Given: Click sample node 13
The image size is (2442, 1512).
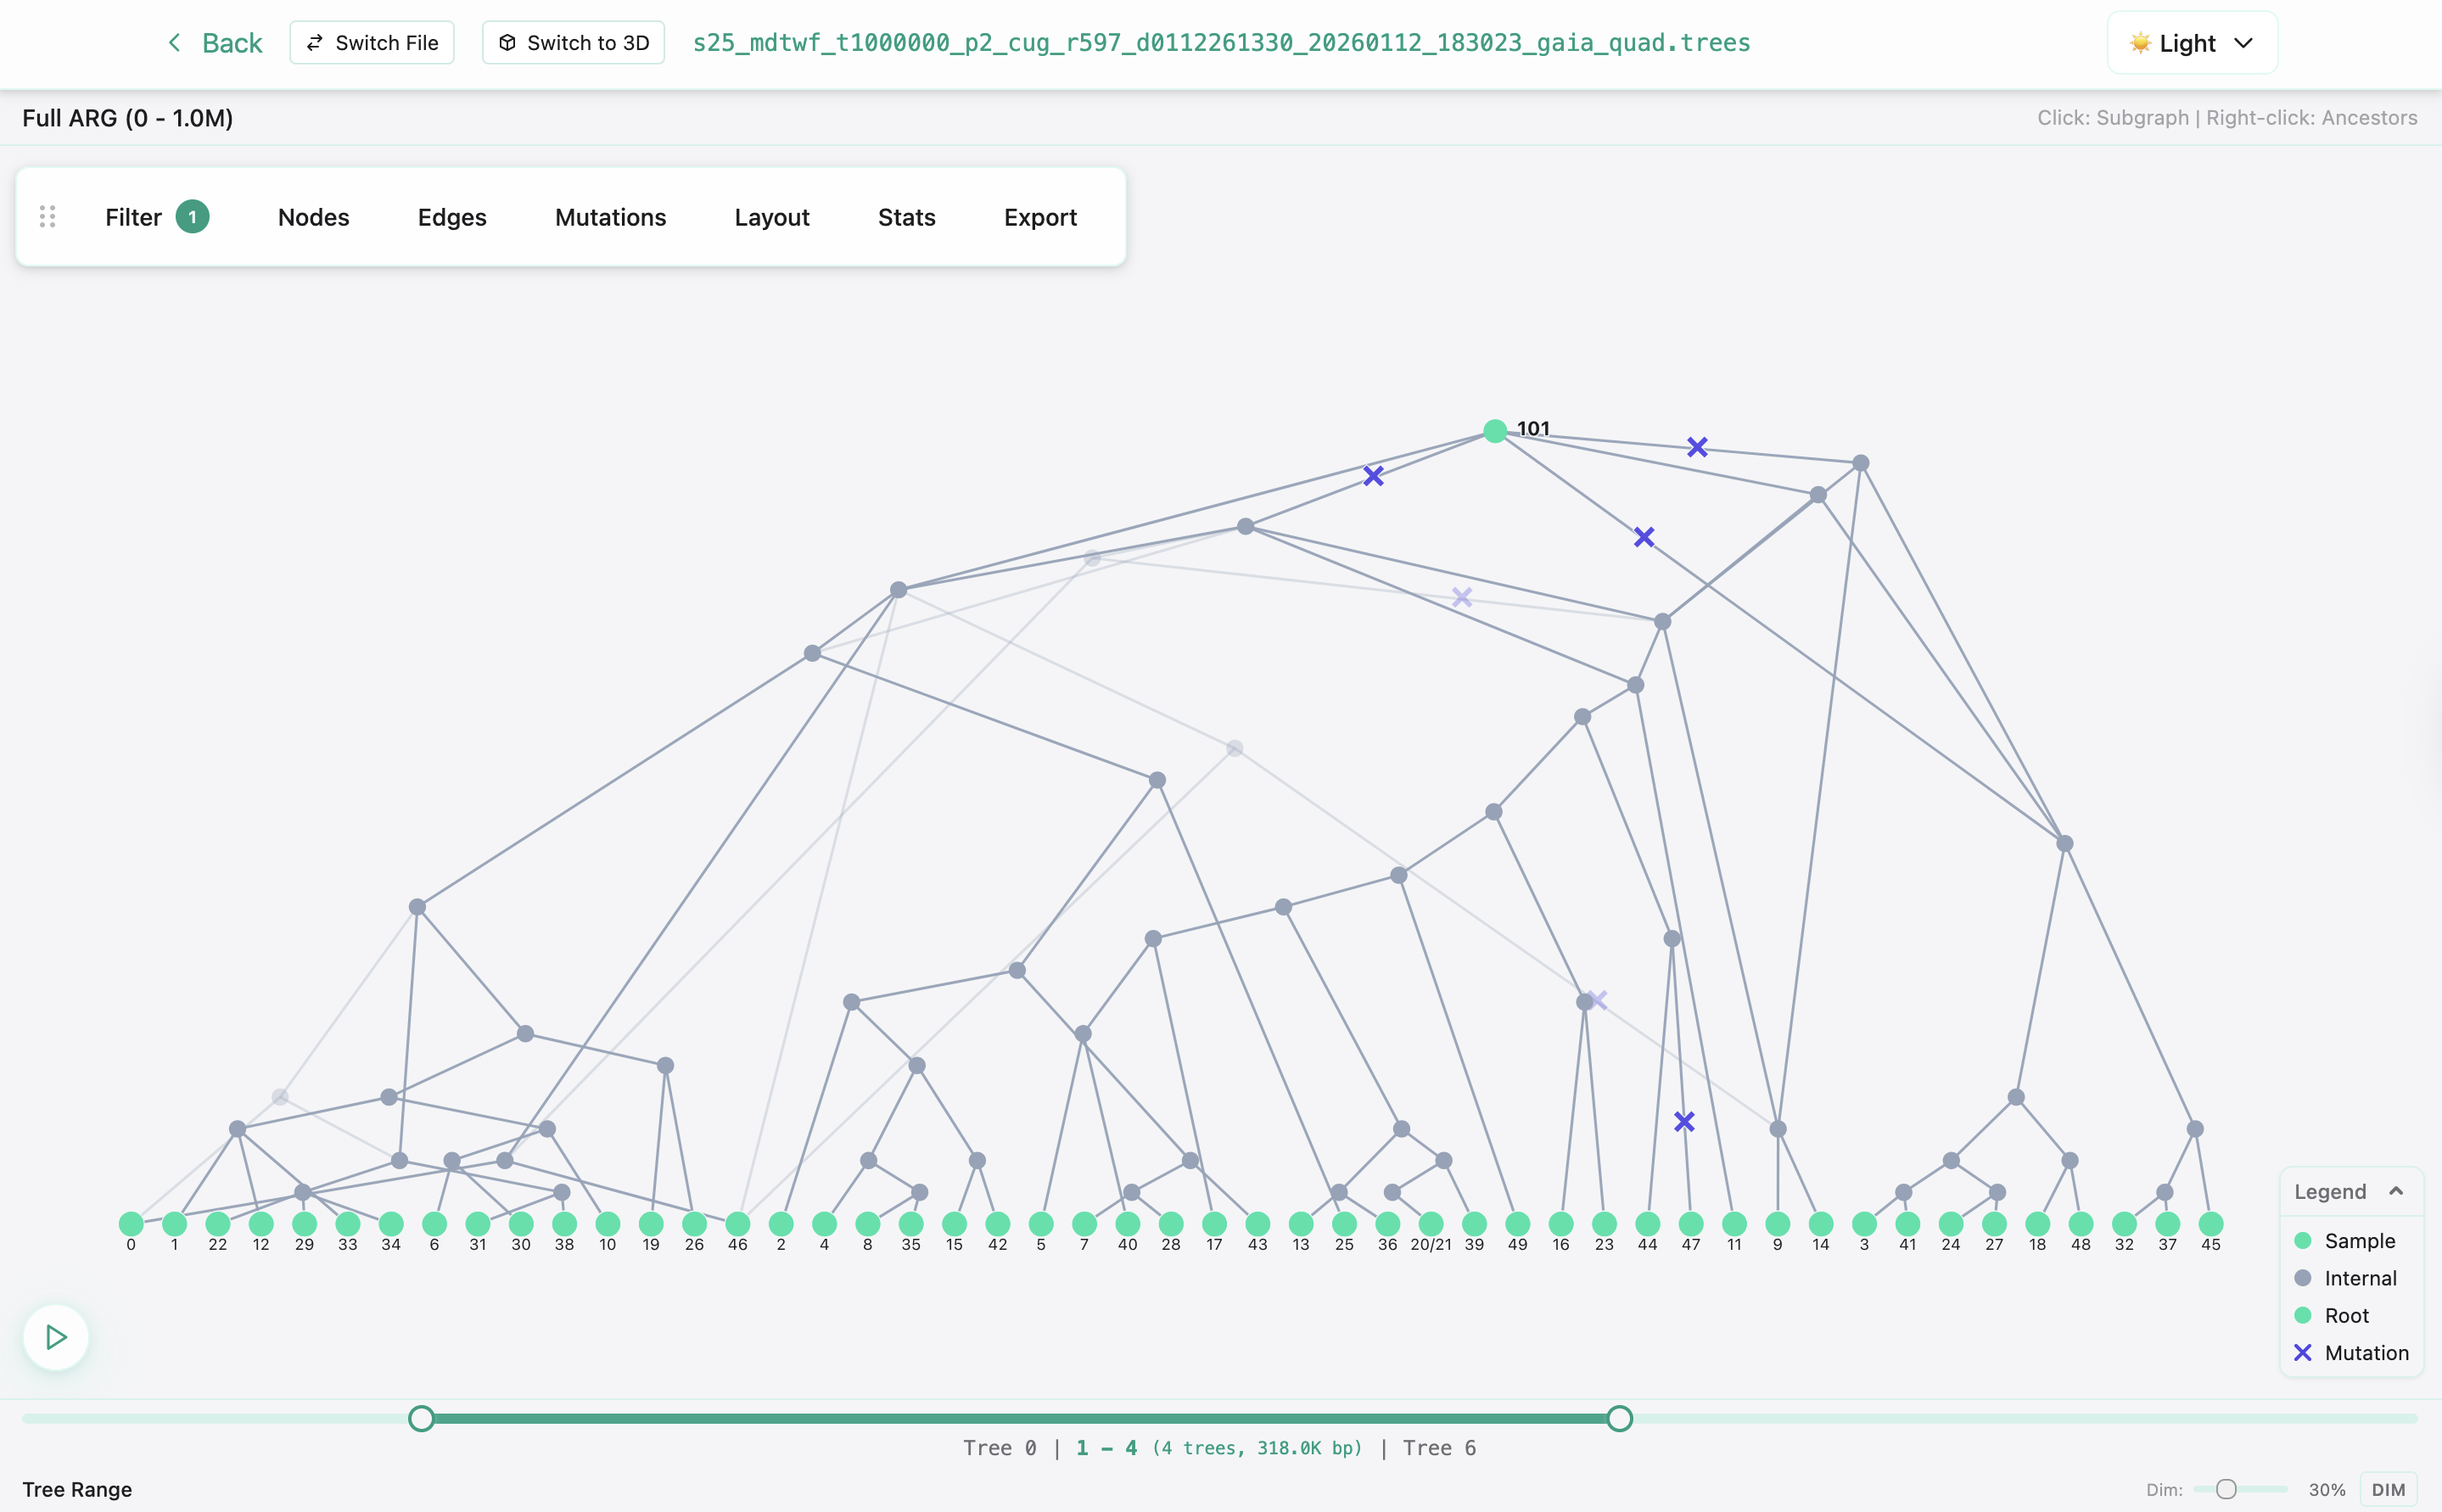Looking at the screenshot, I should click(1301, 1224).
